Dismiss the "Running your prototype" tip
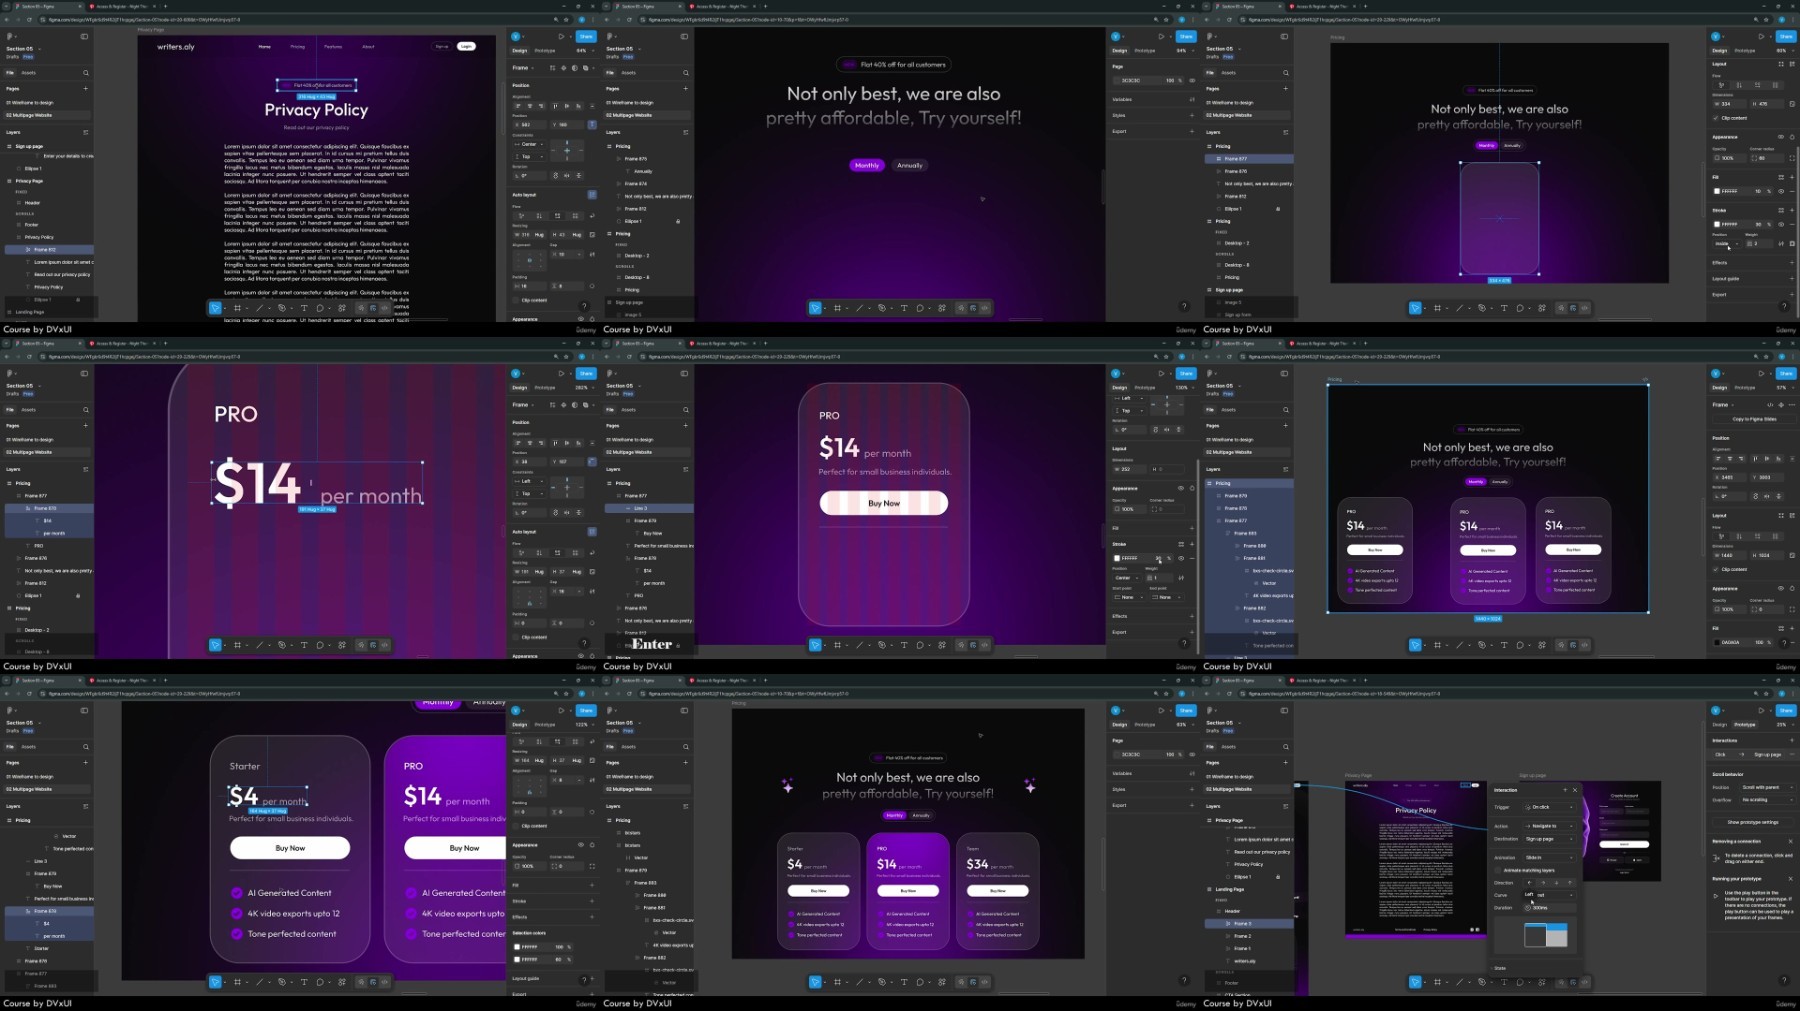This screenshot has width=1800, height=1011. 1790,878
